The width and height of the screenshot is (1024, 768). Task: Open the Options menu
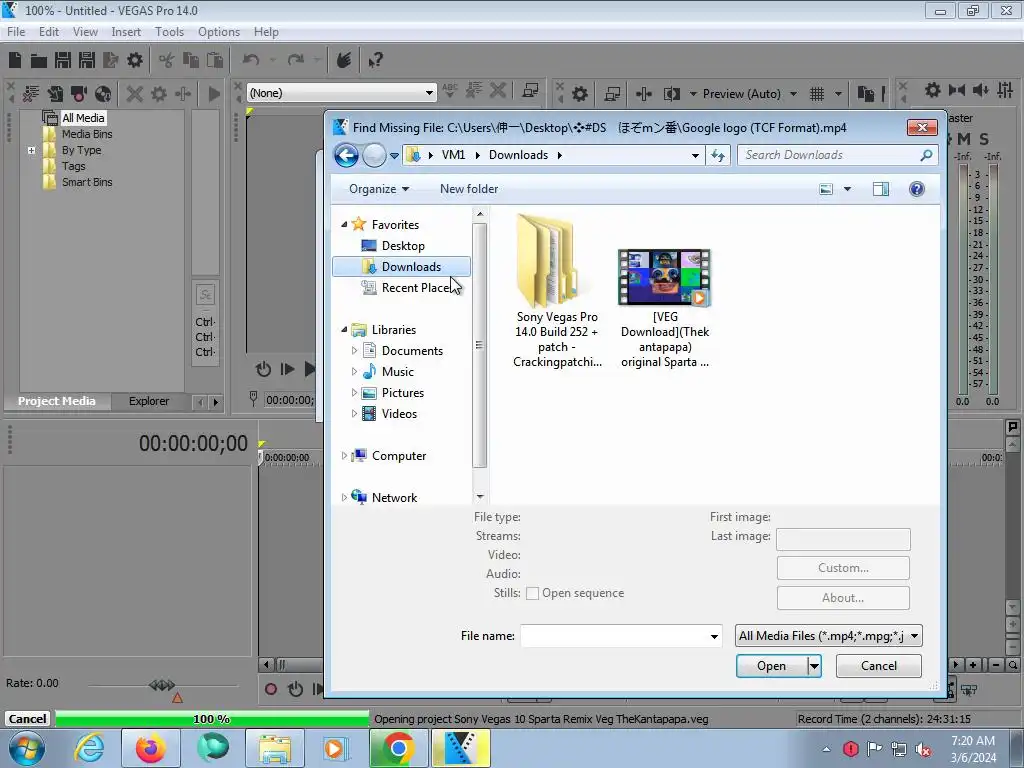coord(219,32)
